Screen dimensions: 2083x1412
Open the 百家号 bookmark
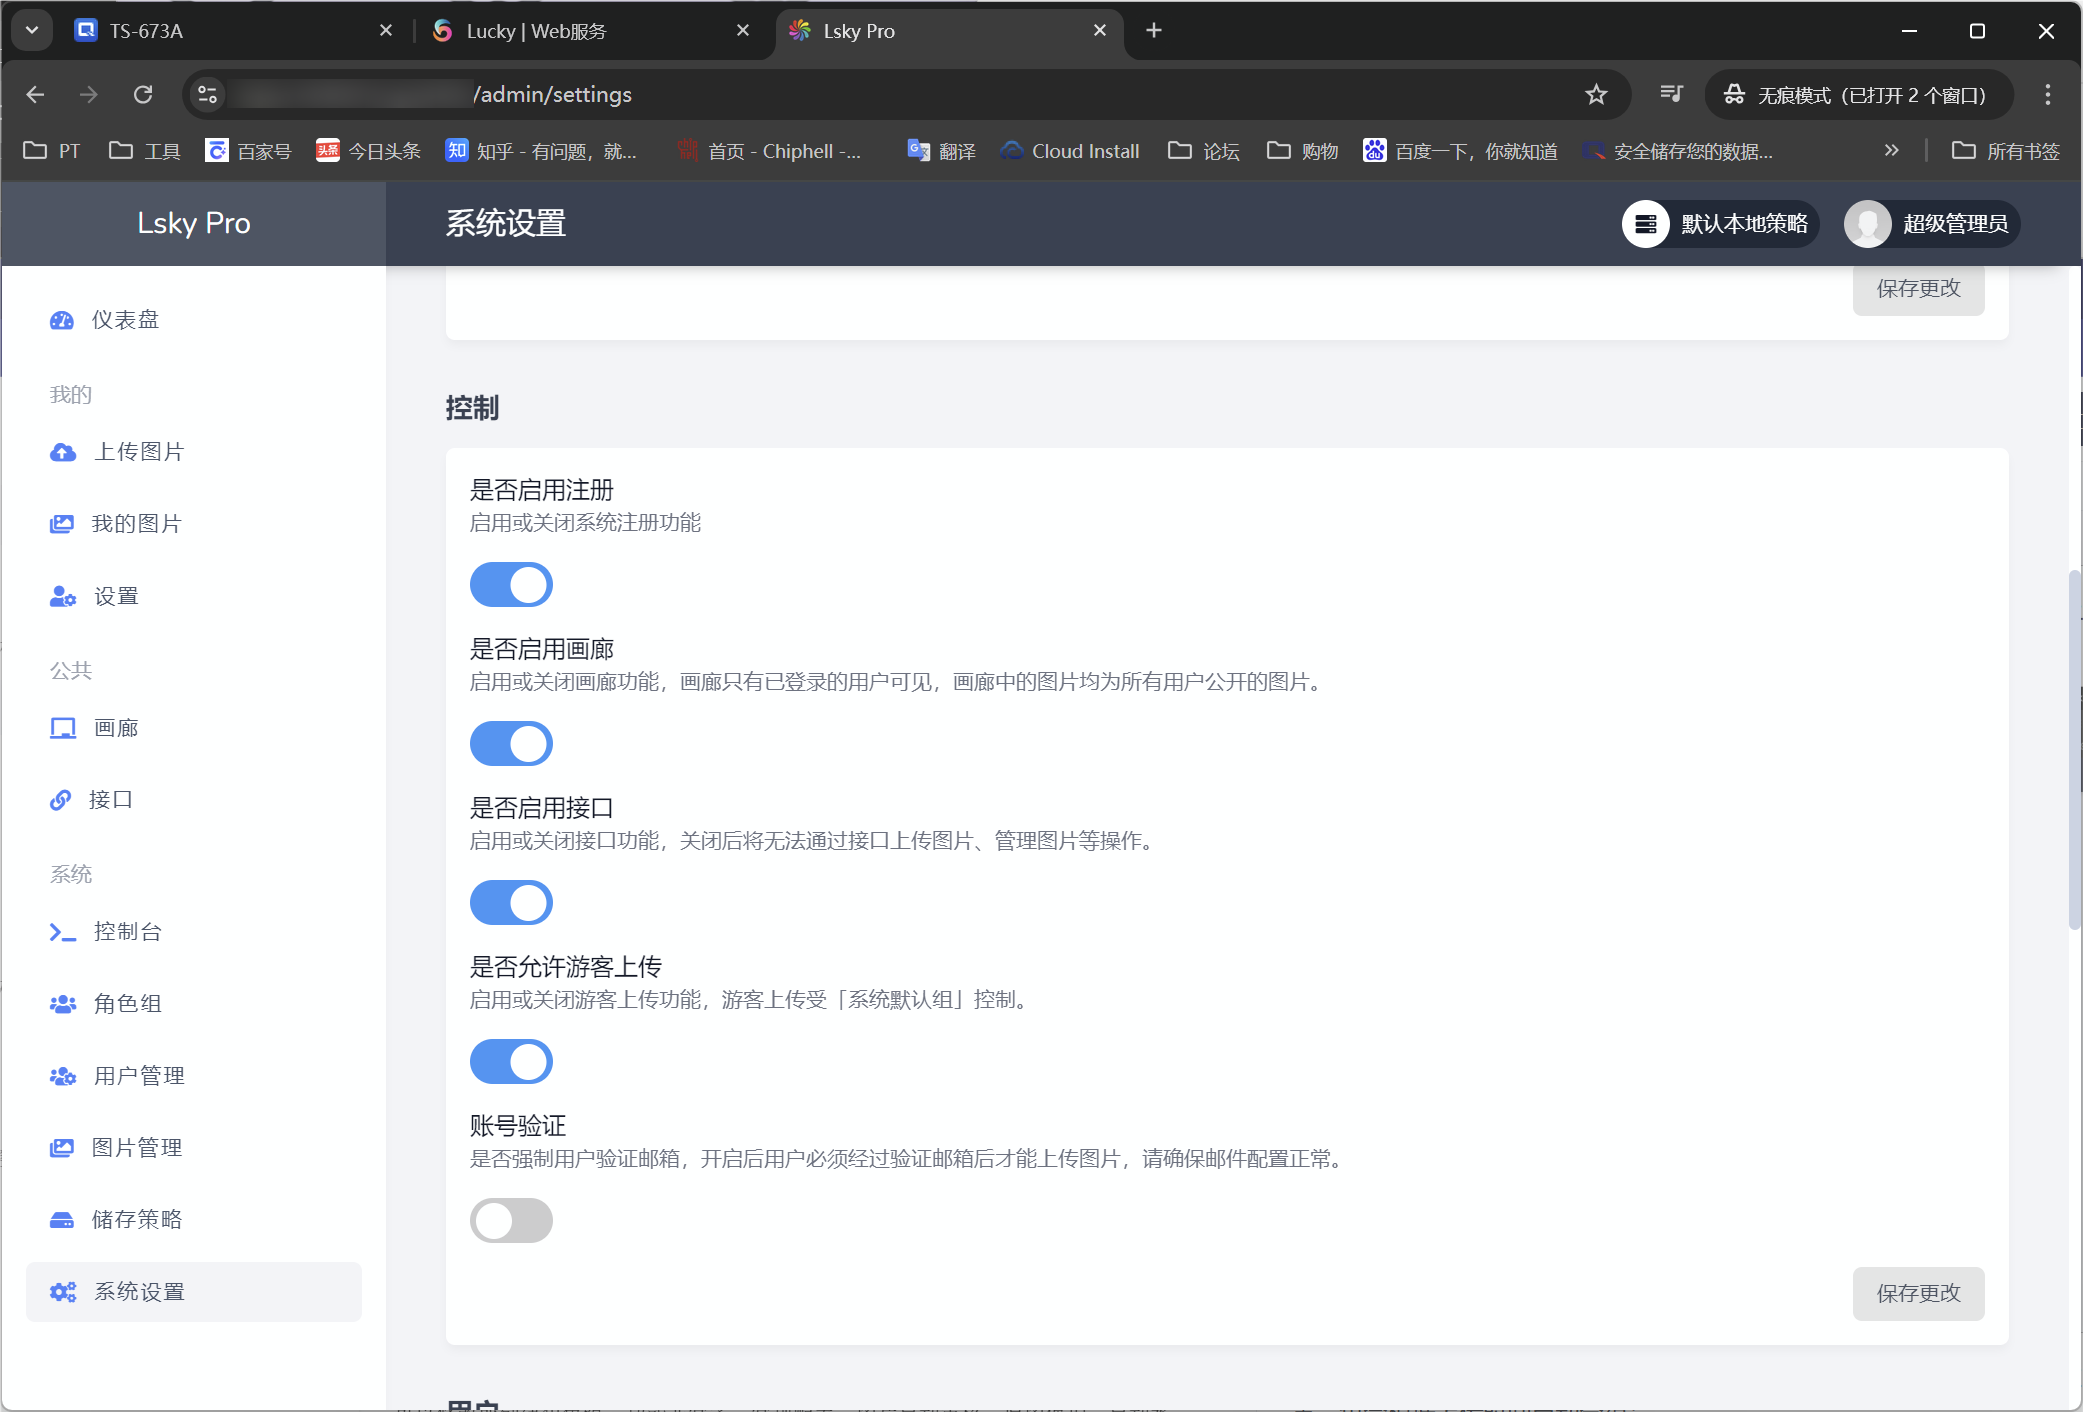[248, 151]
